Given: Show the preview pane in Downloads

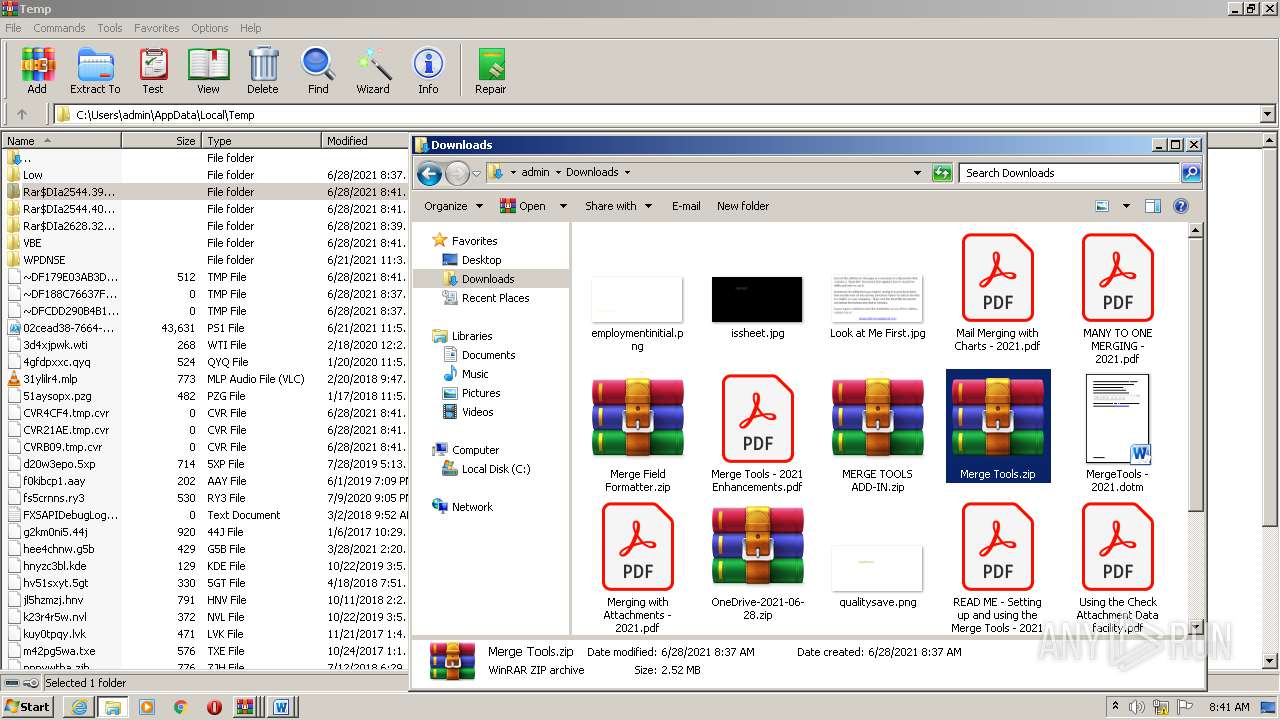Looking at the screenshot, I should pos(1152,206).
